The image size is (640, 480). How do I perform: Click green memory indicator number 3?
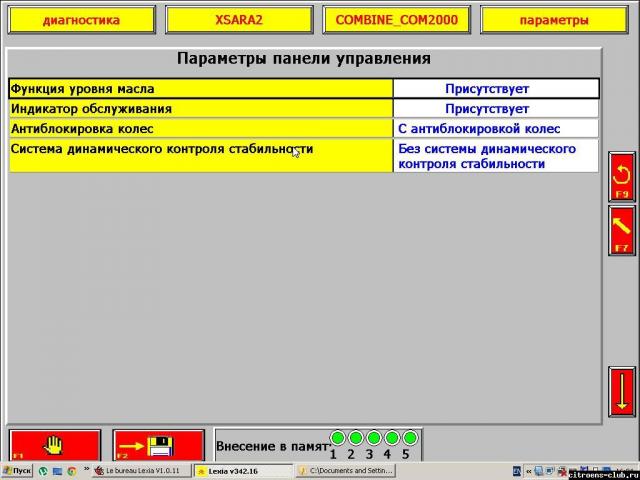[x=373, y=438]
